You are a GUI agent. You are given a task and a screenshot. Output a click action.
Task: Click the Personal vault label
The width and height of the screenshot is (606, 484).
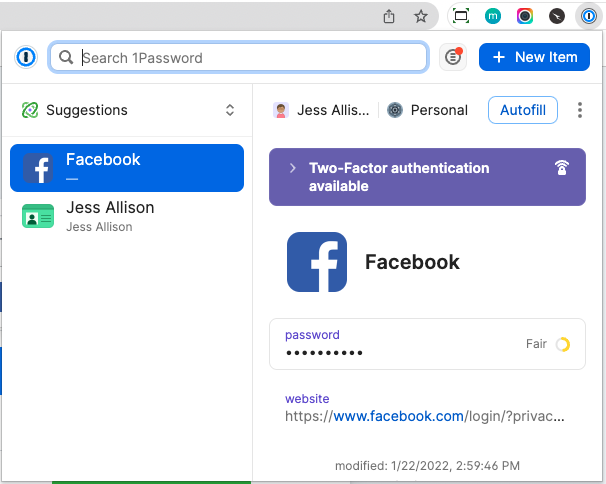[439, 110]
